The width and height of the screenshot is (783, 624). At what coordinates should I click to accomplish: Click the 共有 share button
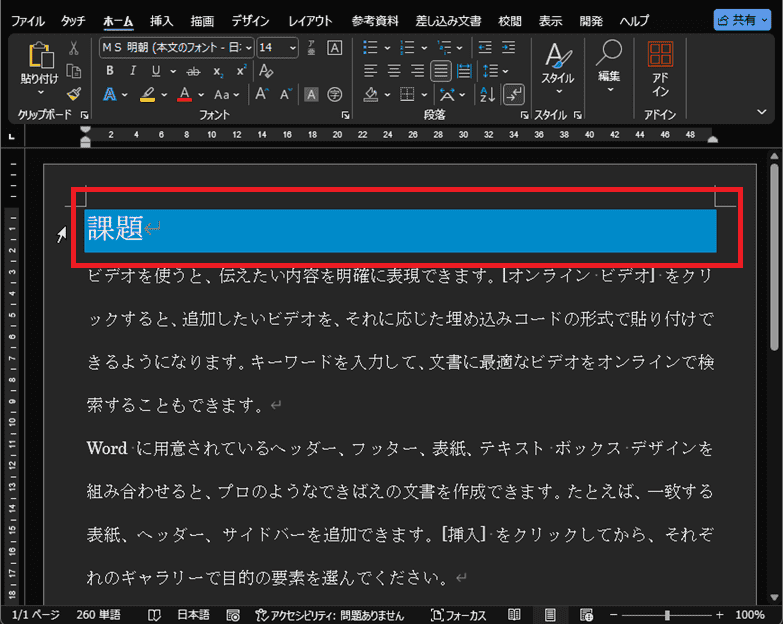tap(742, 20)
